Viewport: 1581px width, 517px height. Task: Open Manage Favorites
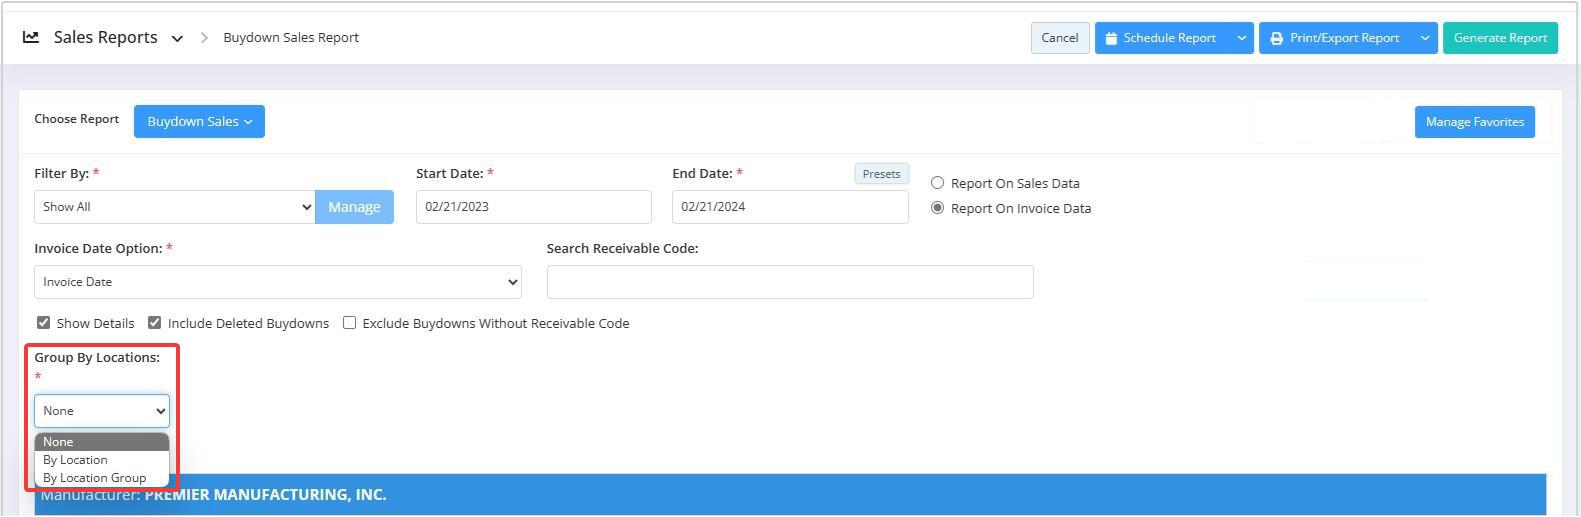tap(1474, 122)
